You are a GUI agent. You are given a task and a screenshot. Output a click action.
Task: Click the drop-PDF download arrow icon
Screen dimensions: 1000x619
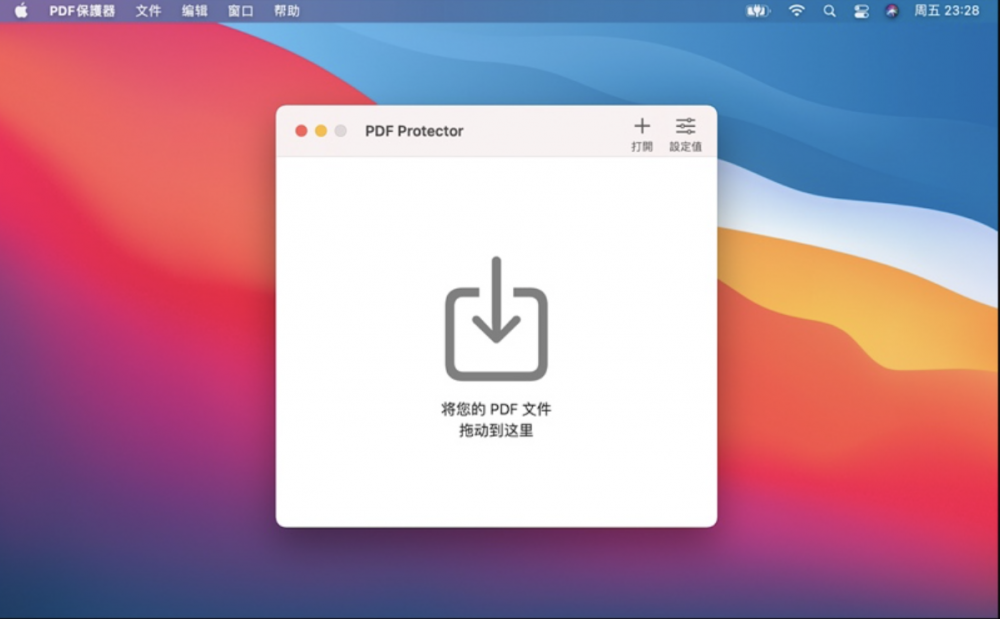[496, 318]
